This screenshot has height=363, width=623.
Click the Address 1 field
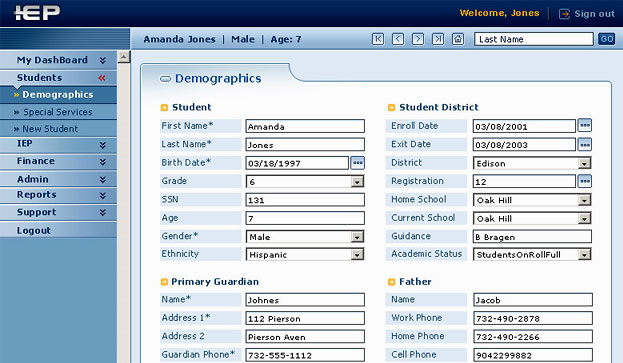(305, 318)
